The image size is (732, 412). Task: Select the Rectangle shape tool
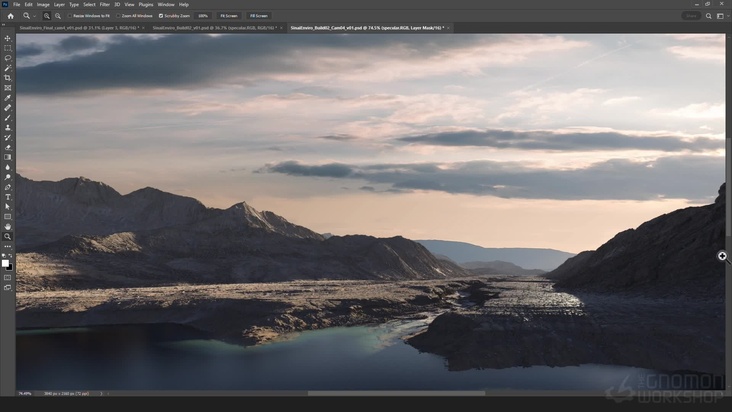pos(7,217)
